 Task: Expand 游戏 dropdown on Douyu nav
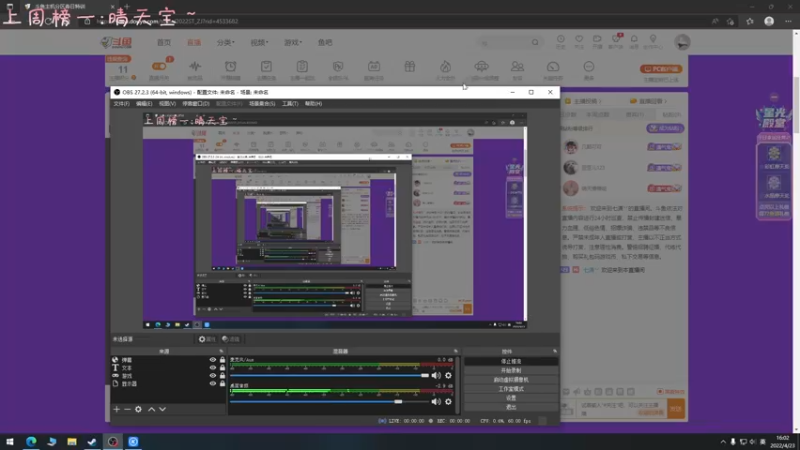pos(293,42)
